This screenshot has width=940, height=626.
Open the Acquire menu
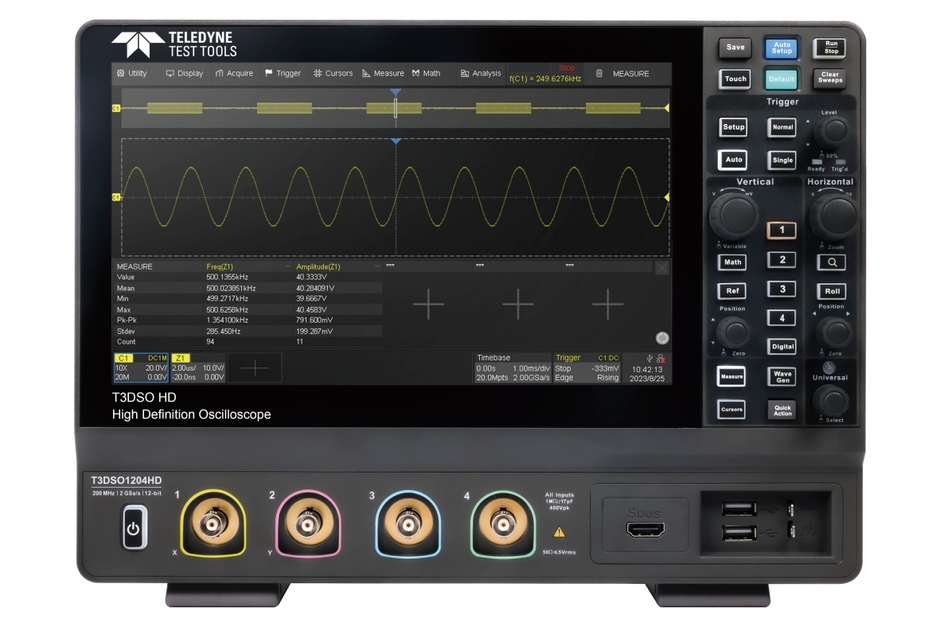[234, 73]
